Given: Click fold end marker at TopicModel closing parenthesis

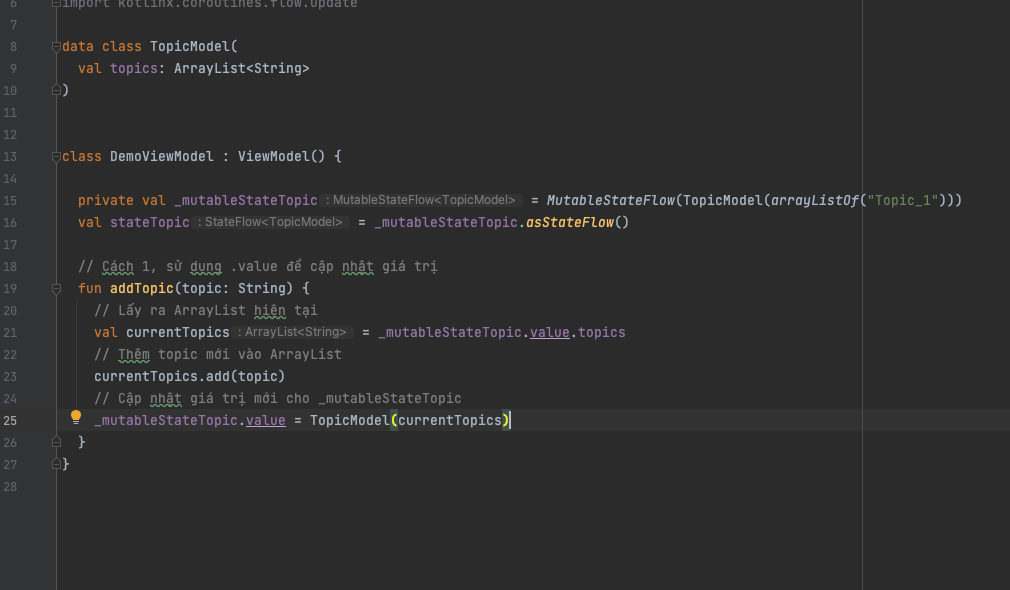Looking at the screenshot, I should point(57,90).
